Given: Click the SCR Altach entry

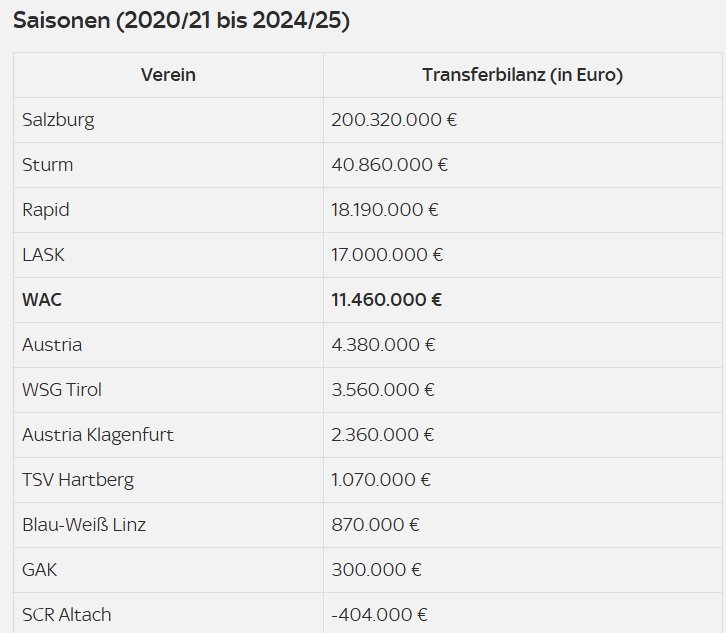Looking at the screenshot, I should [x=66, y=615].
